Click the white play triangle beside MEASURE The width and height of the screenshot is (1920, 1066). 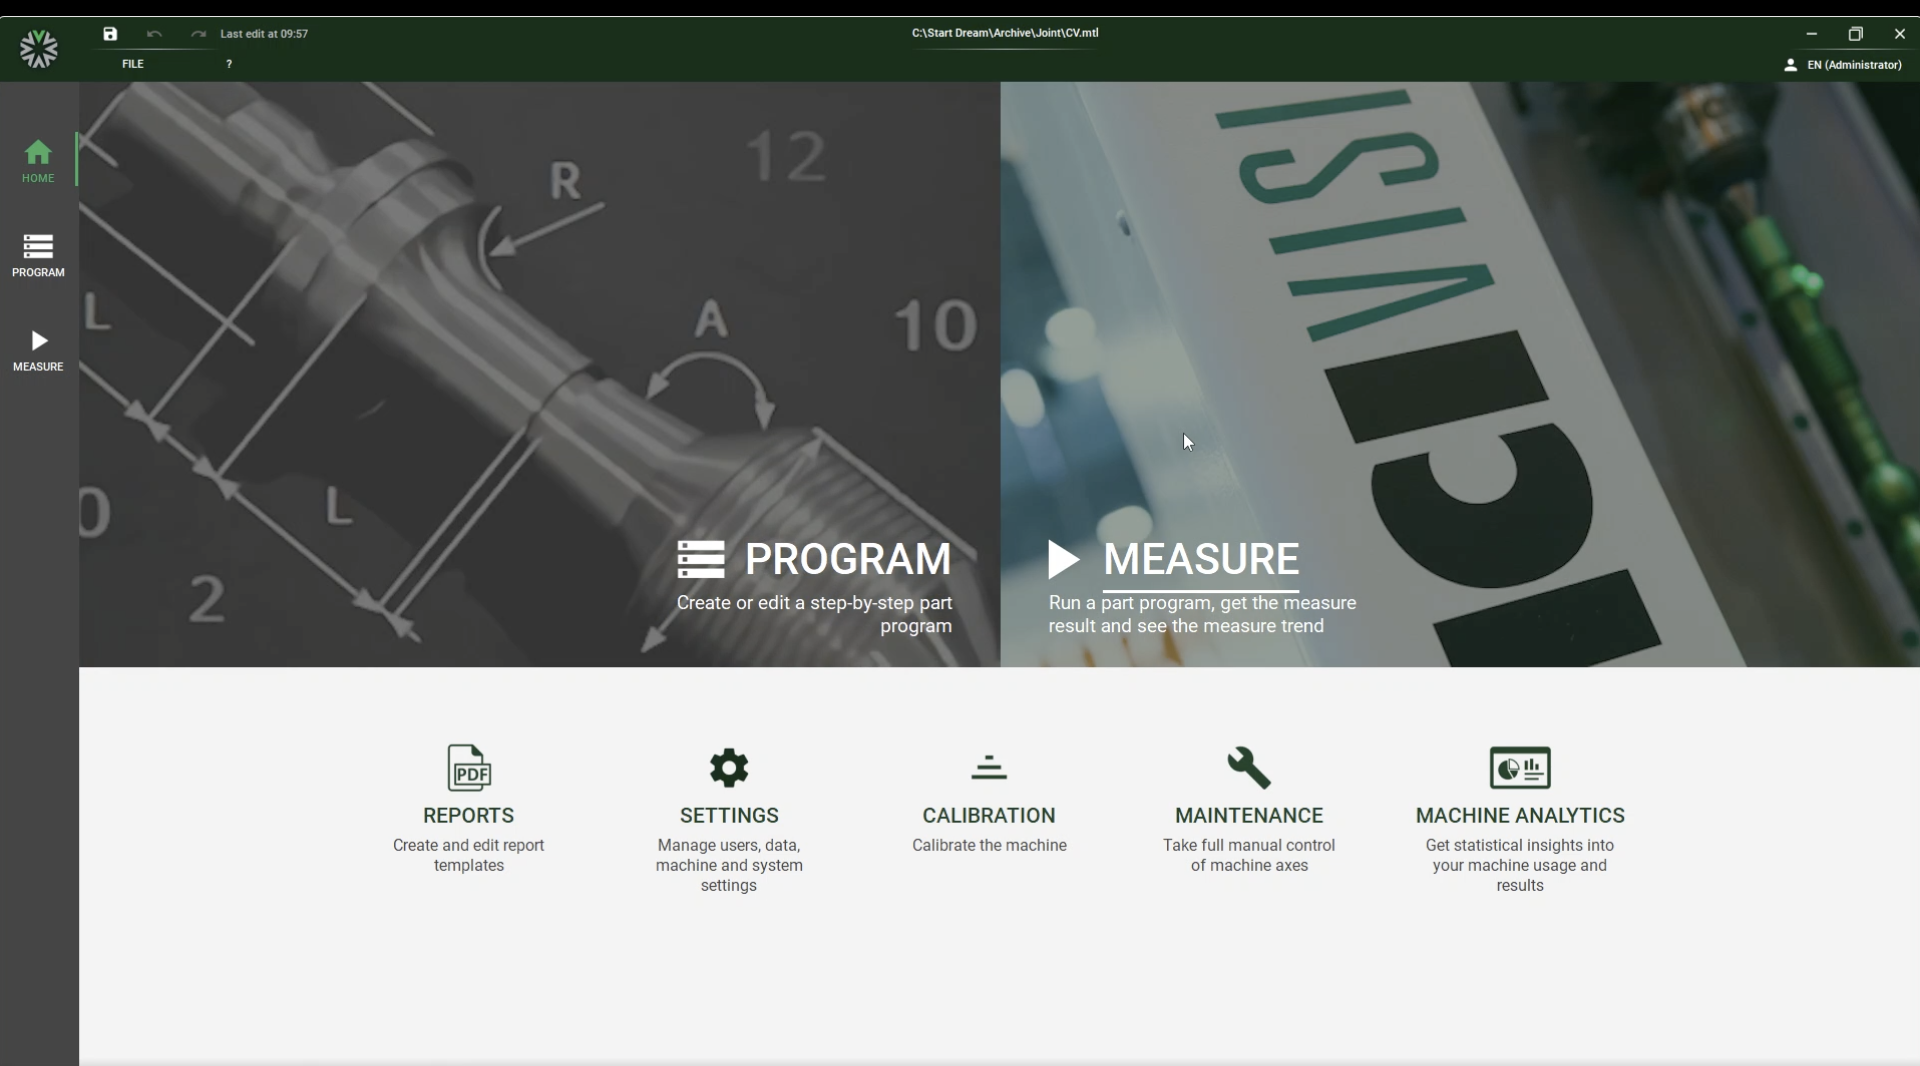click(x=1063, y=560)
